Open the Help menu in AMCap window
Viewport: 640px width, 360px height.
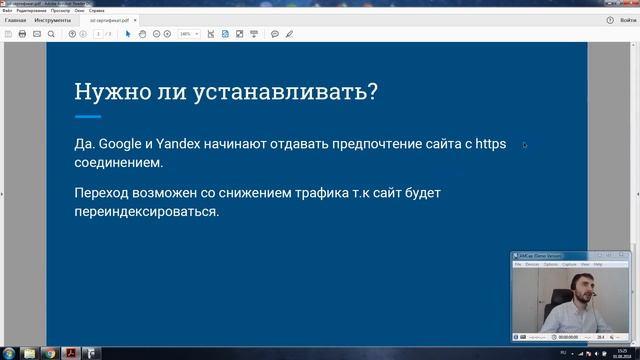(x=598, y=264)
